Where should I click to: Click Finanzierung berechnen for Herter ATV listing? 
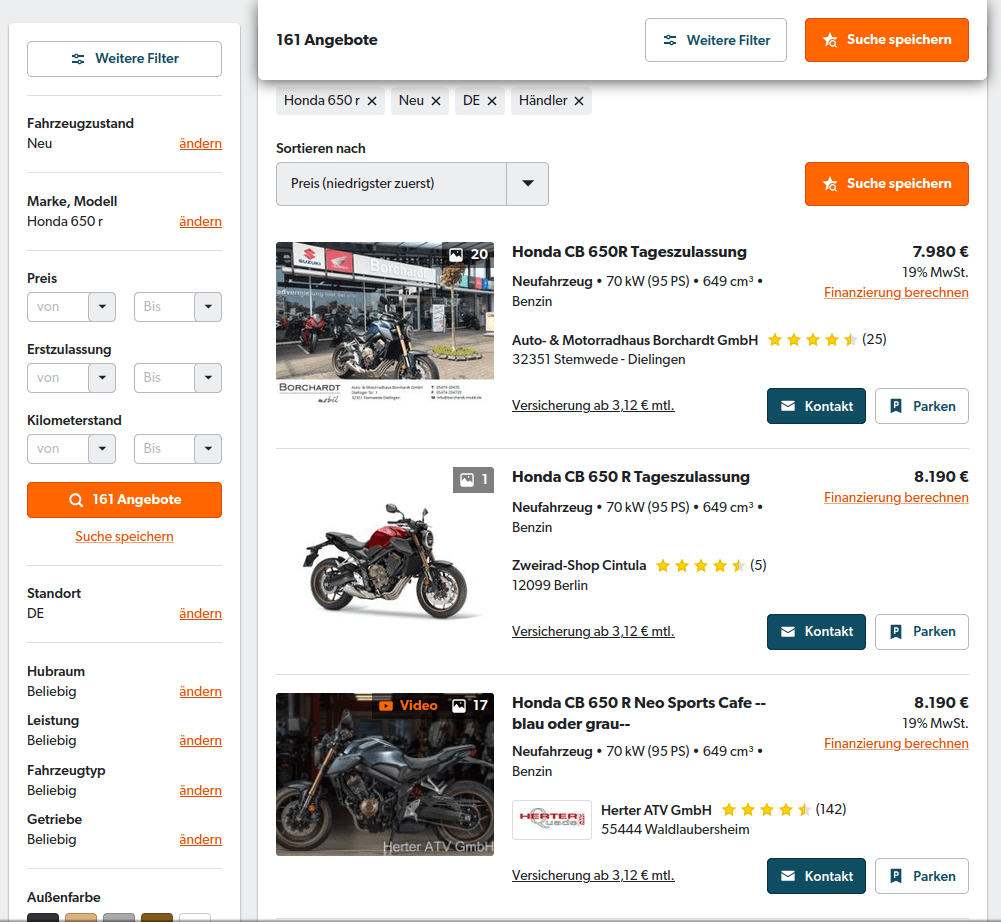896,743
